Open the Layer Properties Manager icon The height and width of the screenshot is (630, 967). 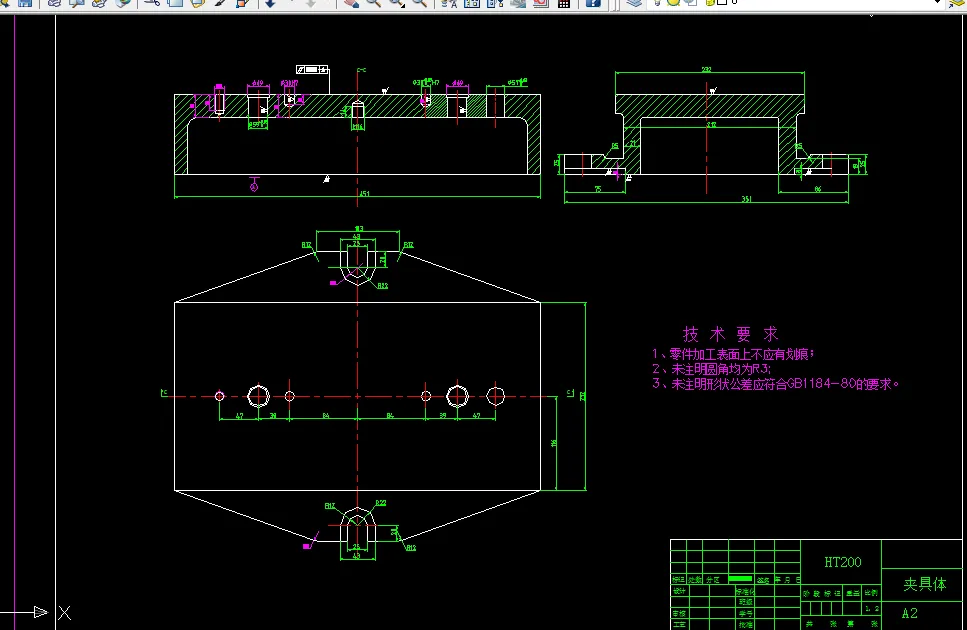[634, 2]
